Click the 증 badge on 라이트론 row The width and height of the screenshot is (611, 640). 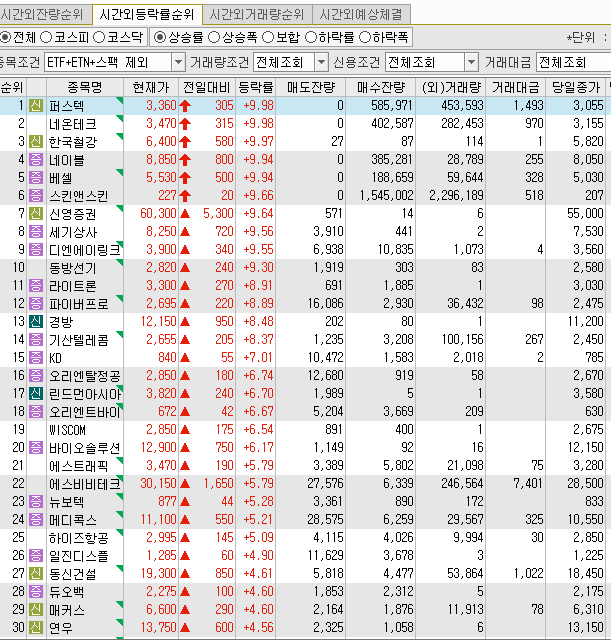tap(36, 285)
